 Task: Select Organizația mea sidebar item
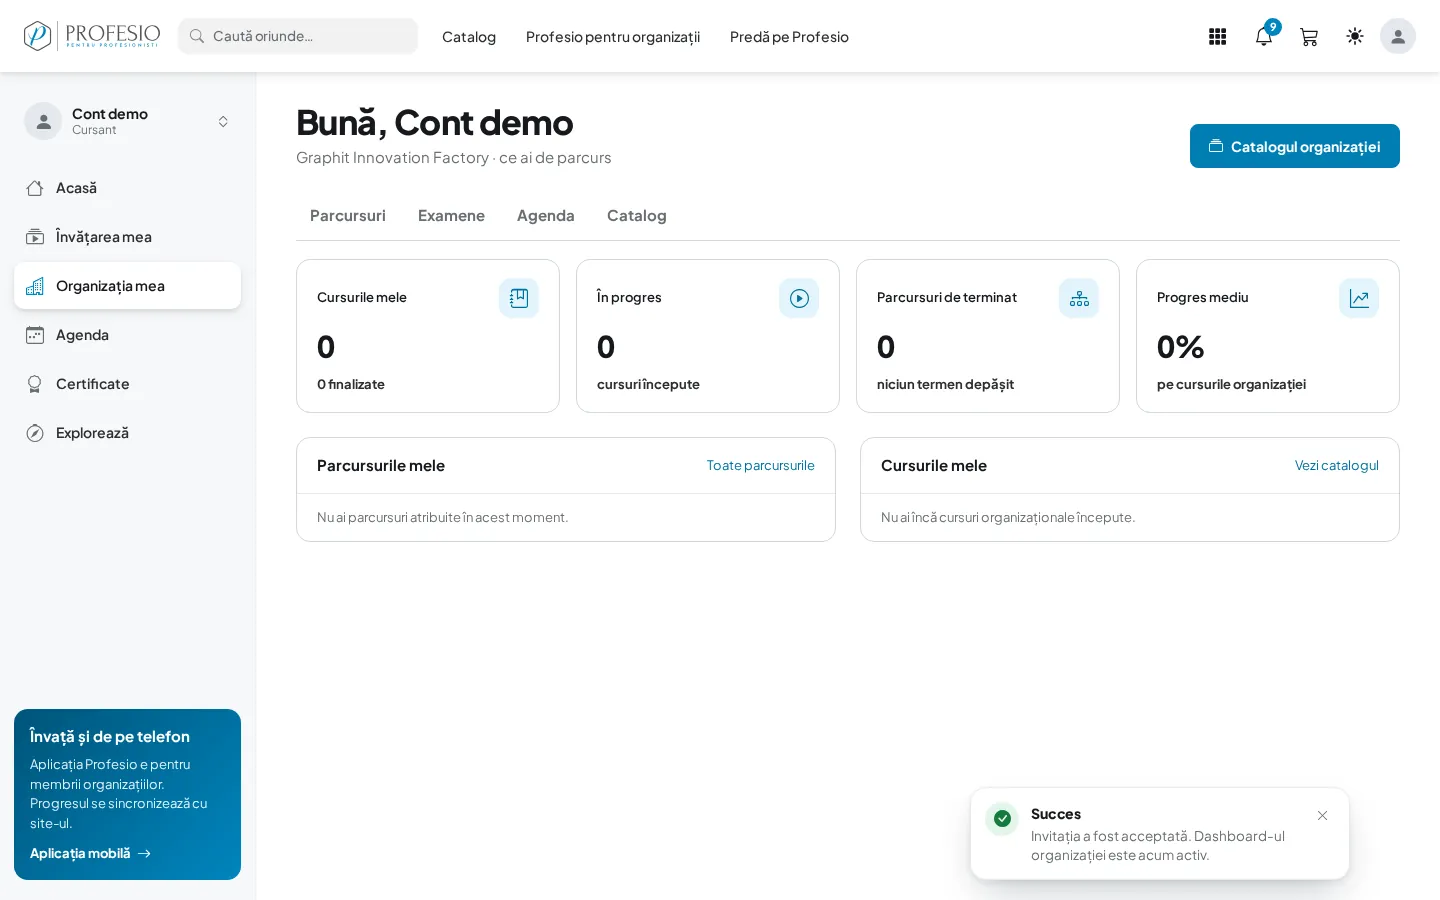pos(127,286)
